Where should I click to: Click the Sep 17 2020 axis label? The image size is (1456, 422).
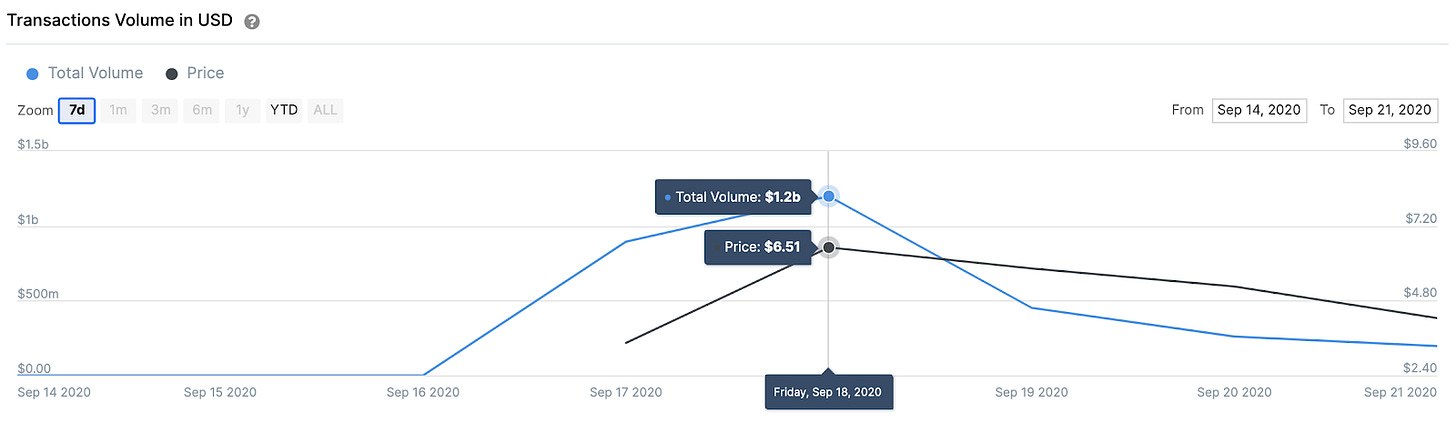[x=626, y=392]
